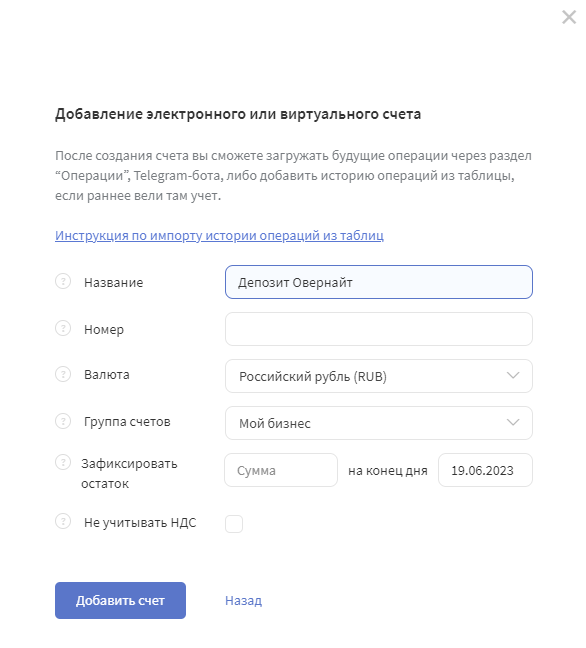Click the help icon beside Не учитывать НДС
586x648 pixels.
(x=63, y=521)
